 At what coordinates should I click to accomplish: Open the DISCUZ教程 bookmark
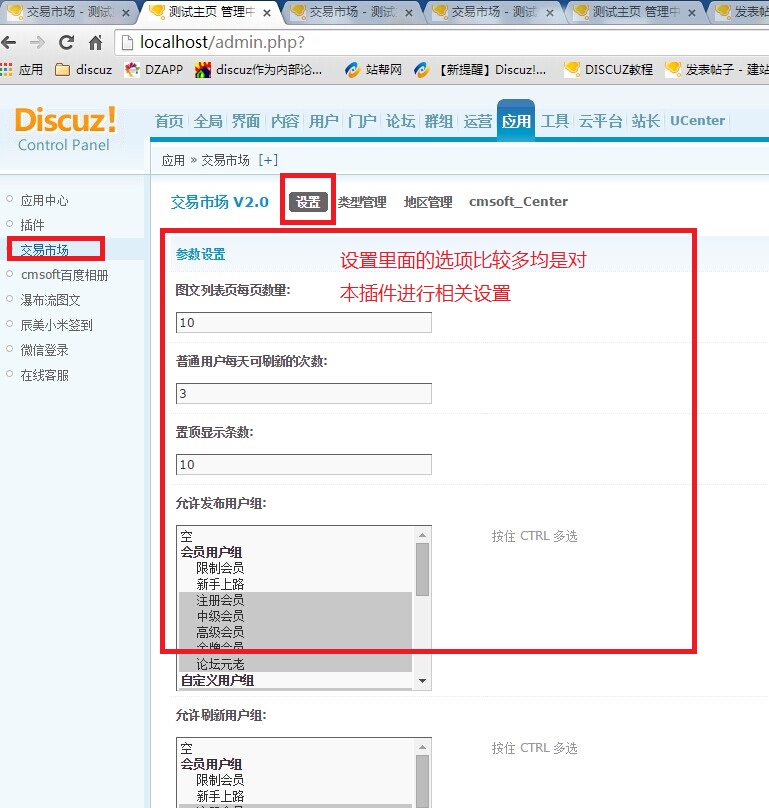[608, 70]
